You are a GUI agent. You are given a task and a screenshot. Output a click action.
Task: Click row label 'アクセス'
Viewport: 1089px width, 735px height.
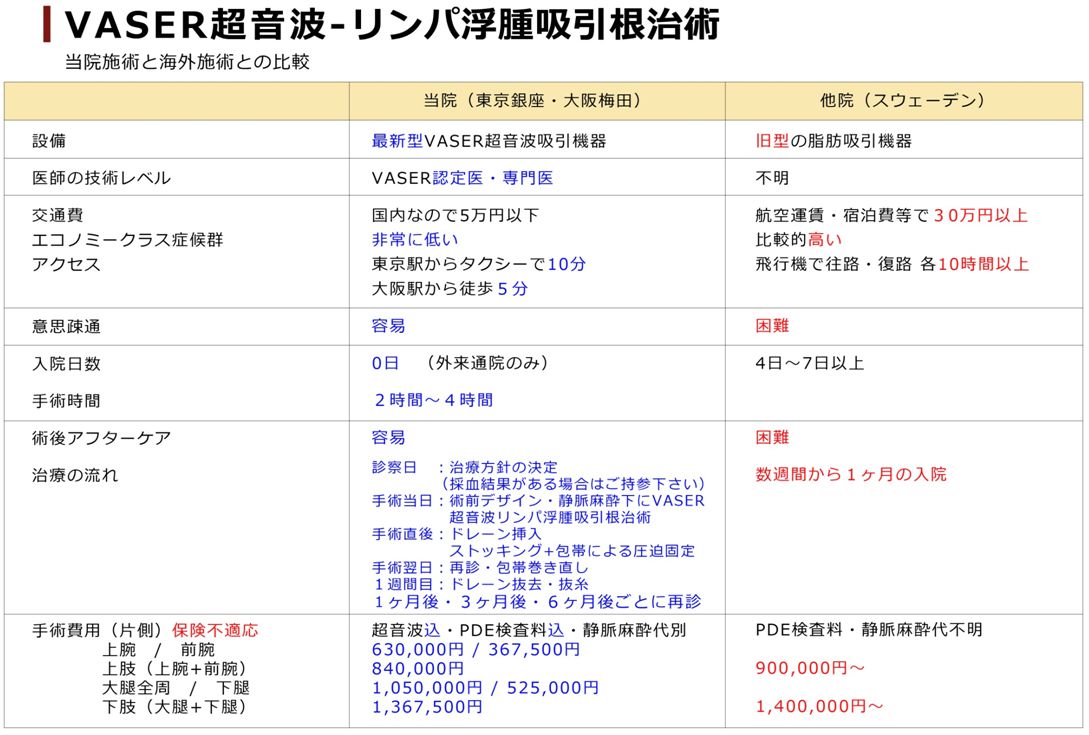click(x=66, y=265)
